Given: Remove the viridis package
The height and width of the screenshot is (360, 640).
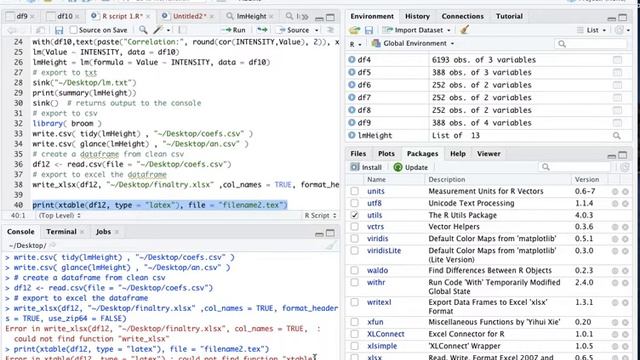Looking at the screenshot, I should pyautogui.click(x=625, y=239).
